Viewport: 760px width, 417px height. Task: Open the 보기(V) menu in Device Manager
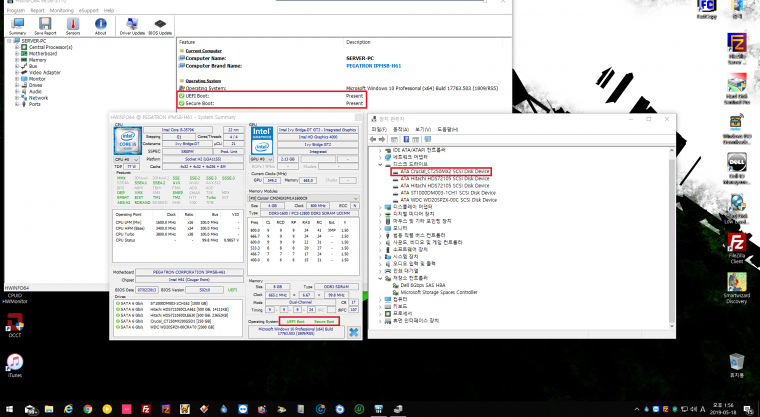[x=423, y=129]
